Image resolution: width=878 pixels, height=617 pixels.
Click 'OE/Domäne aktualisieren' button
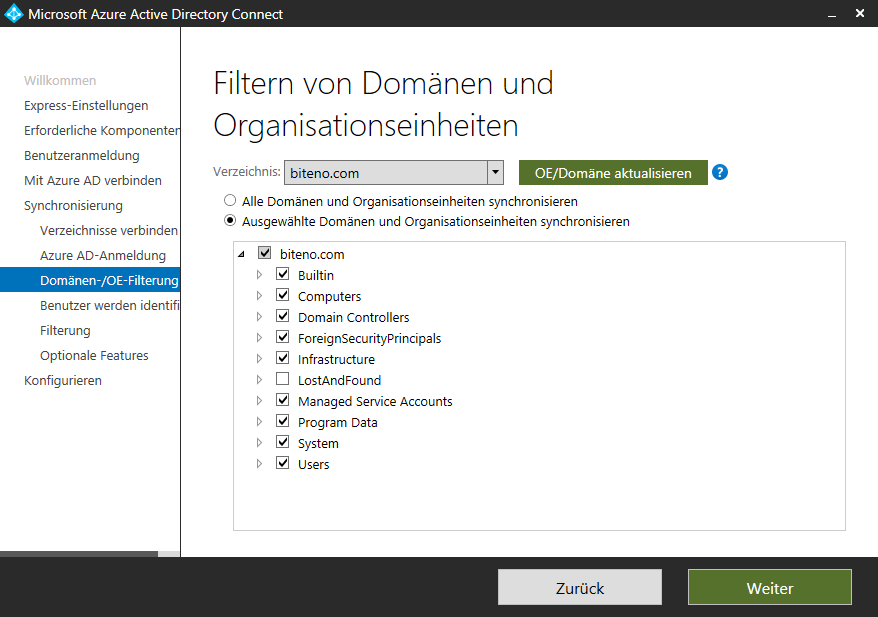click(x=613, y=172)
